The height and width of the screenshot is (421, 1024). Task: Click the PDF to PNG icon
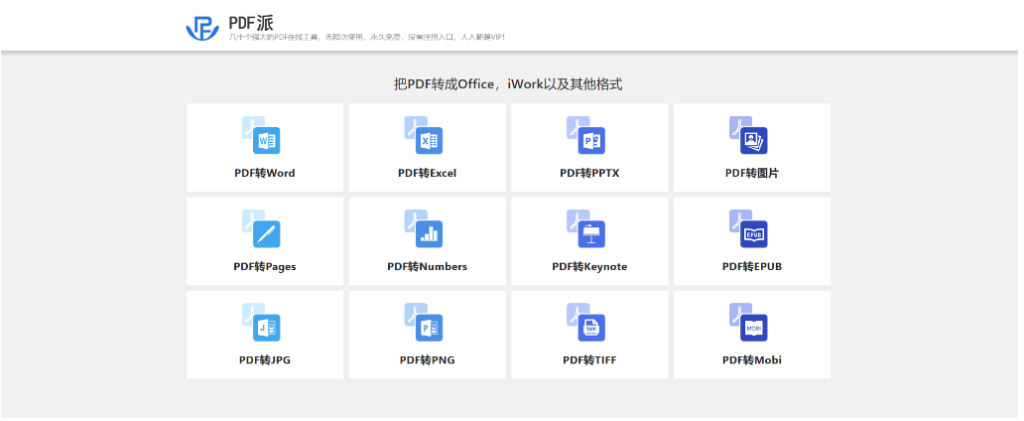(423, 322)
